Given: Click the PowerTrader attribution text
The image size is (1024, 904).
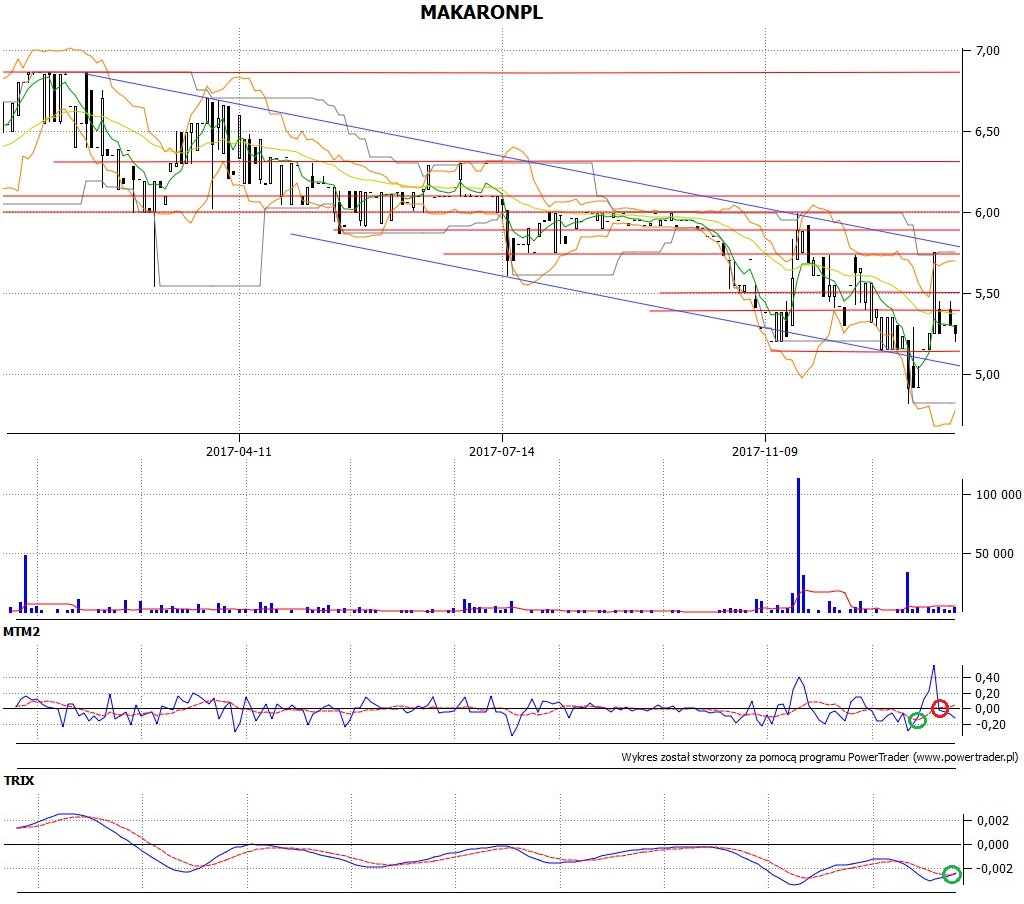Looking at the screenshot, I should coord(820,757).
